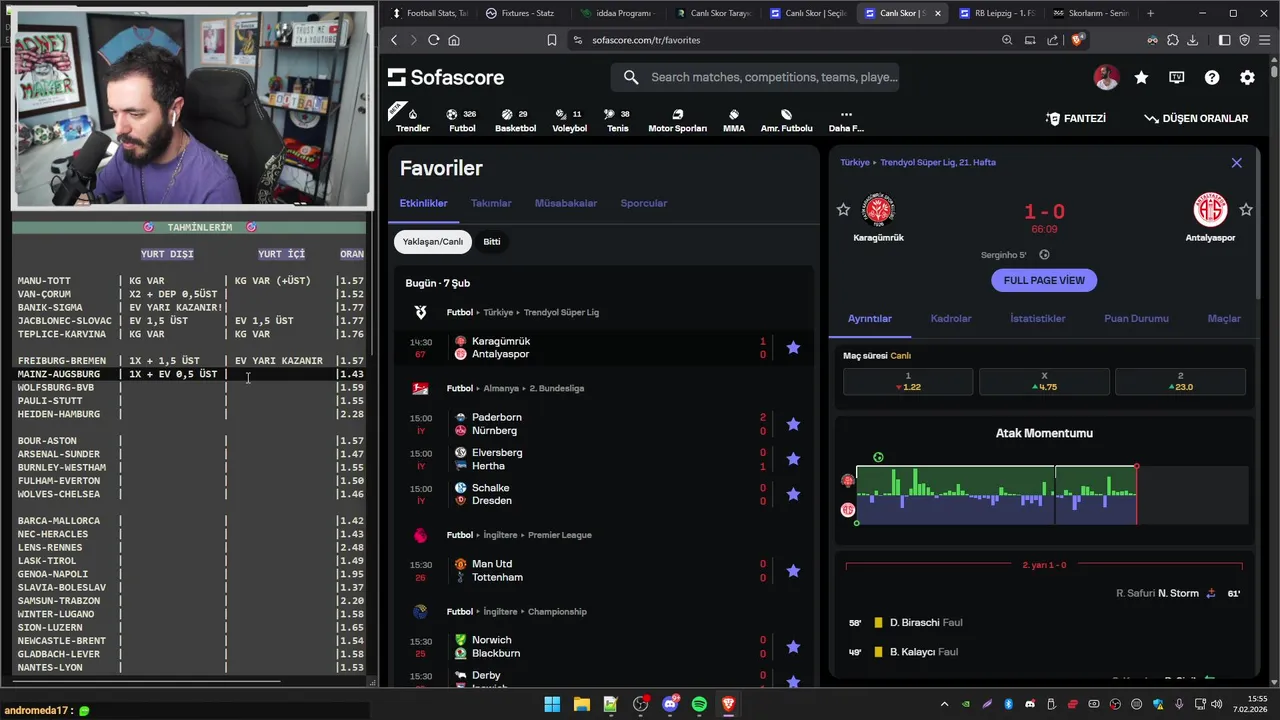Select the Yaklaşan/Canlı filter chip
Viewport: 1280px width, 720px height.
[433, 241]
